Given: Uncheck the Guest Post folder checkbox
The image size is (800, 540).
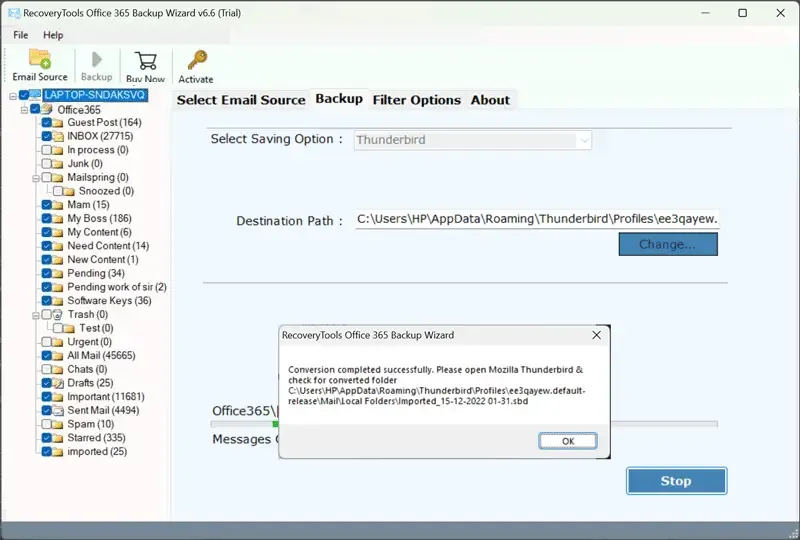Looking at the screenshot, I should pos(46,123).
